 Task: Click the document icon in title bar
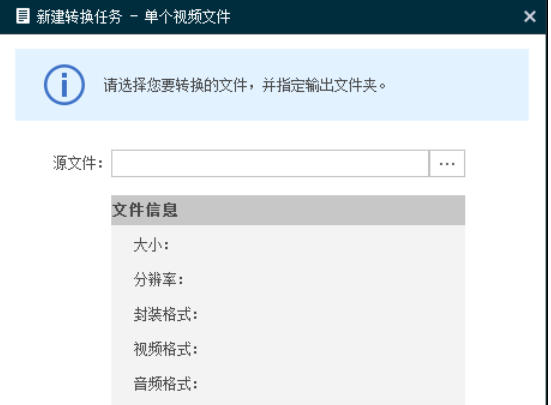tap(23, 17)
